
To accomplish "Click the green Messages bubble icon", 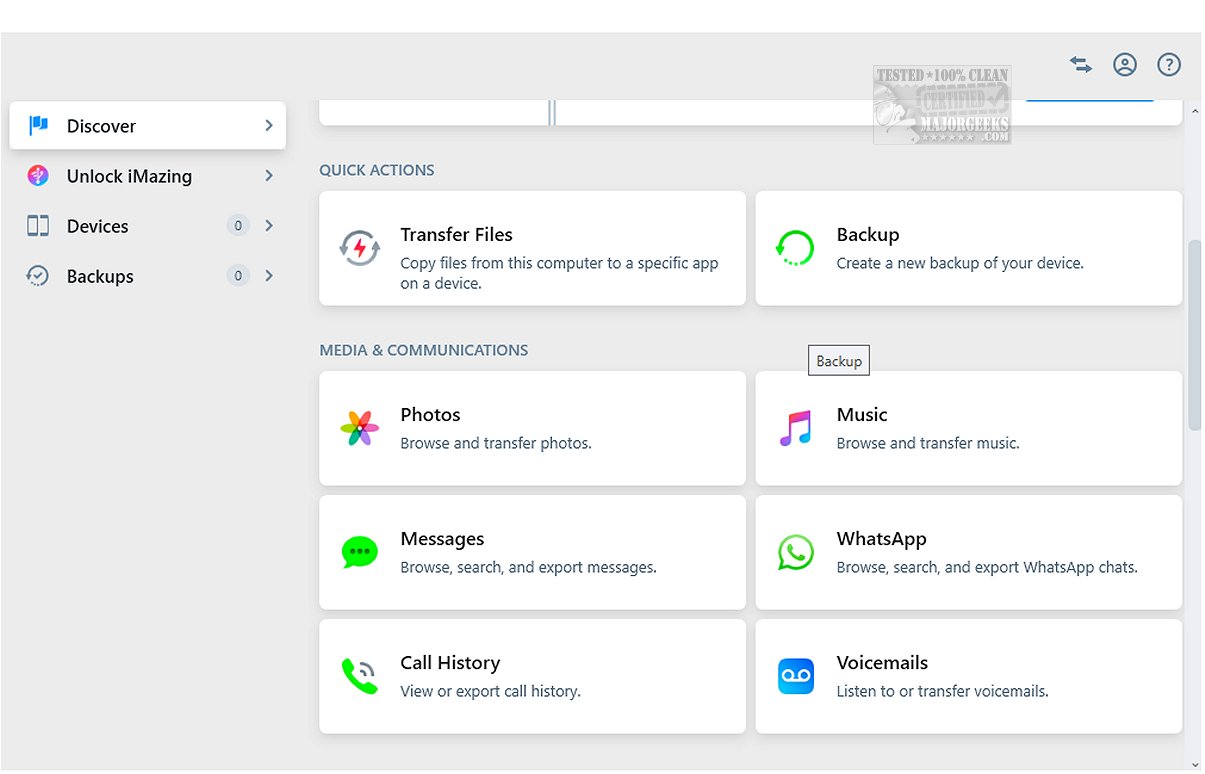I will point(359,552).
